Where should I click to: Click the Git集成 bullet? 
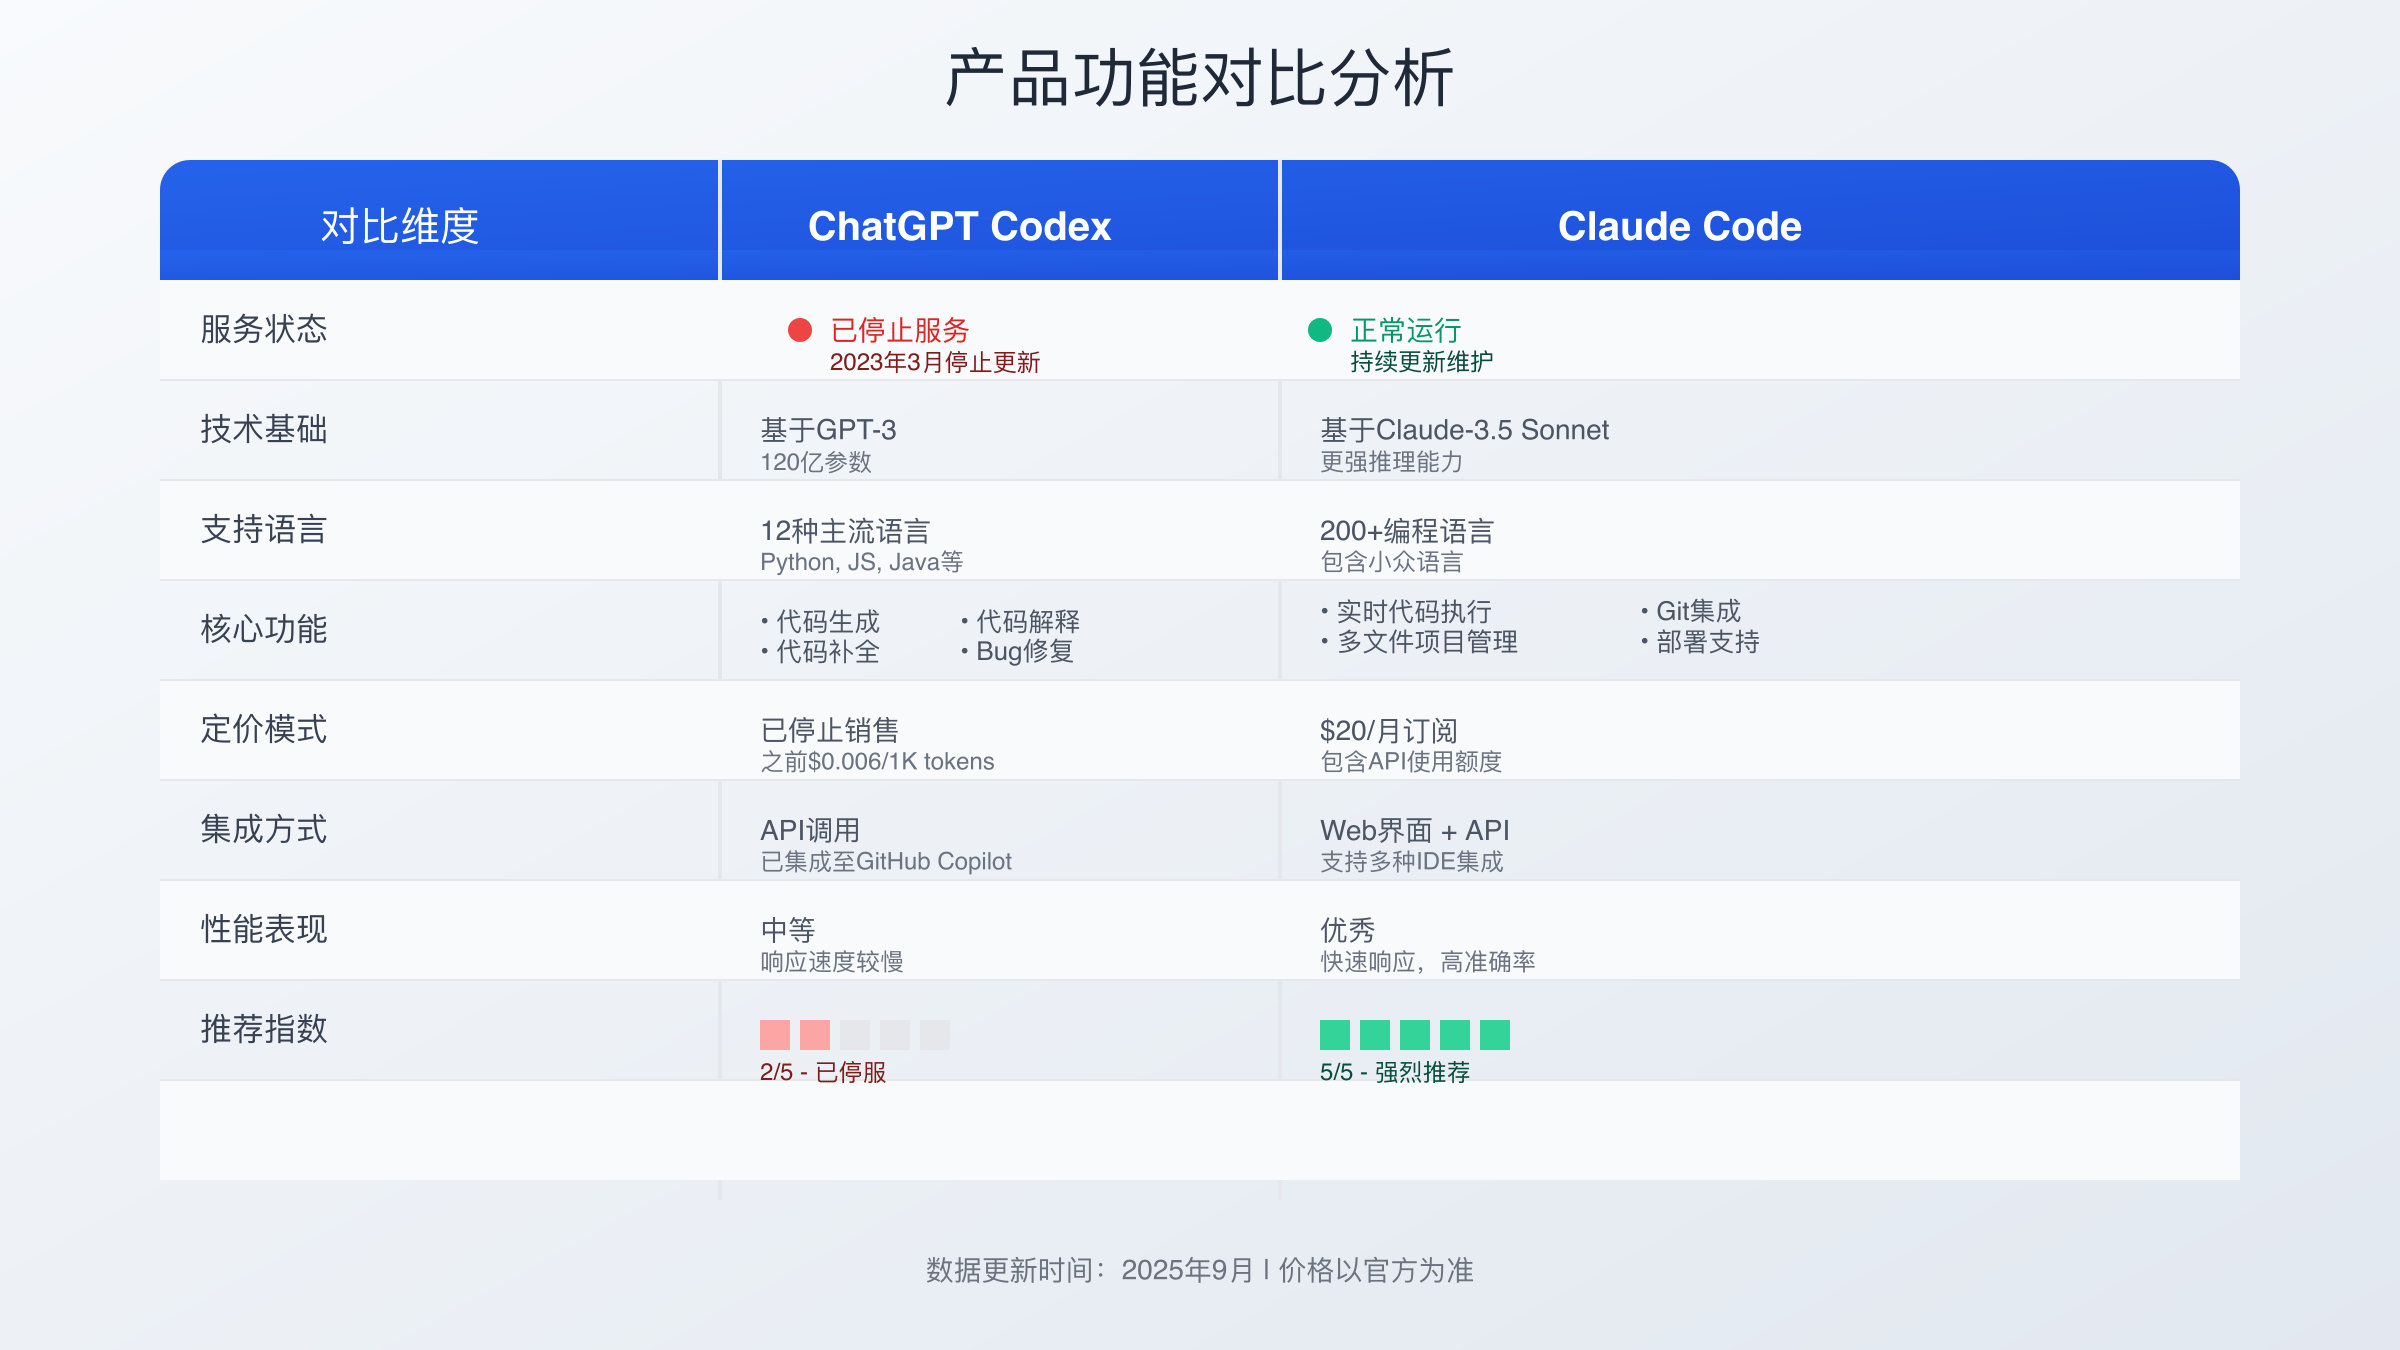pos(1691,611)
